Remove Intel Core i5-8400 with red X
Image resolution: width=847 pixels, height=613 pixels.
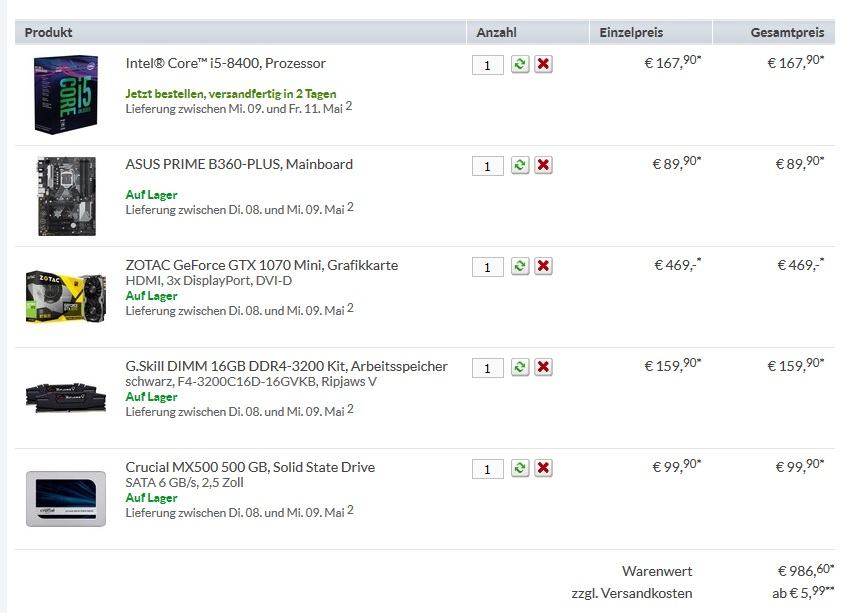[543, 64]
